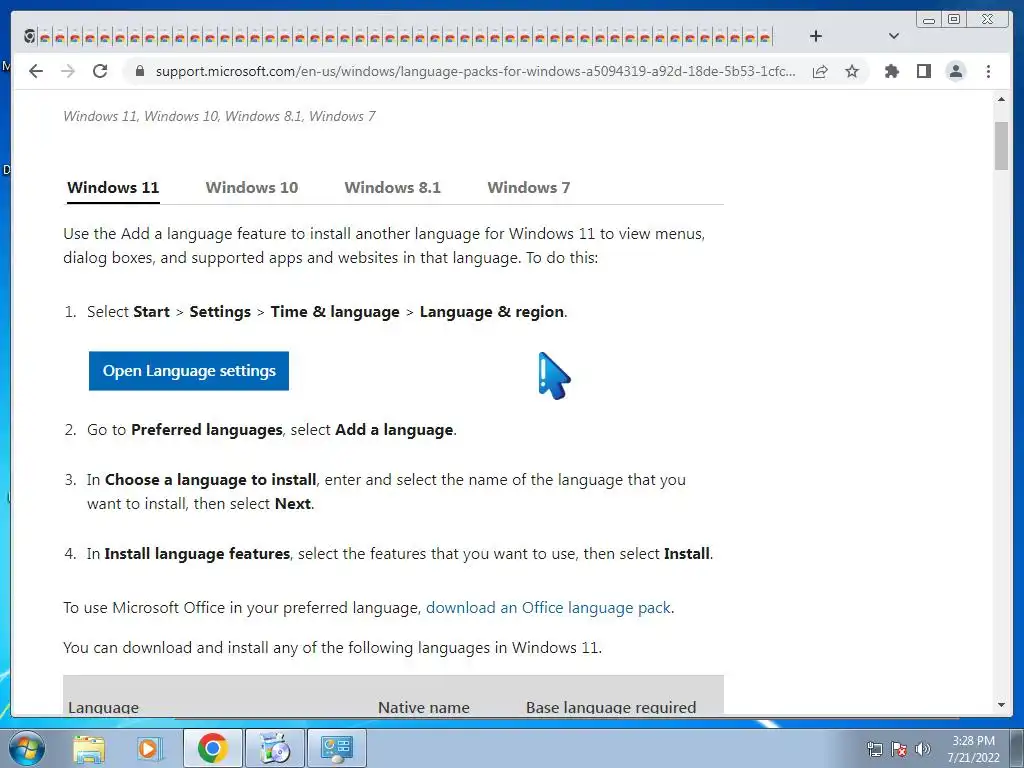This screenshot has width=1024, height=768.
Task: Click the 'Time & language' bold text
Action: (335, 312)
